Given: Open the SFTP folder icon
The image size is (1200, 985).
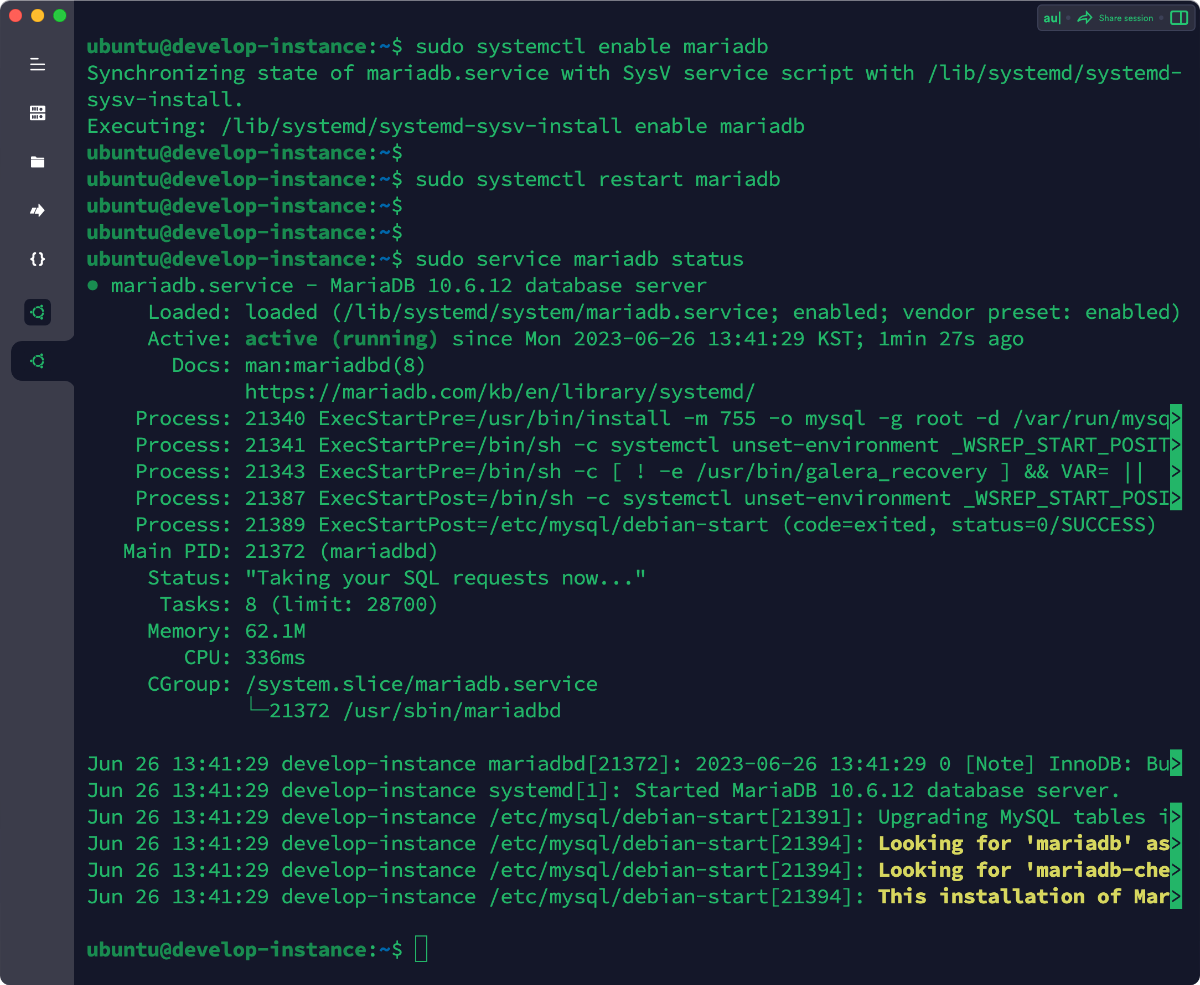Looking at the screenshot, I should click(37, 162).
